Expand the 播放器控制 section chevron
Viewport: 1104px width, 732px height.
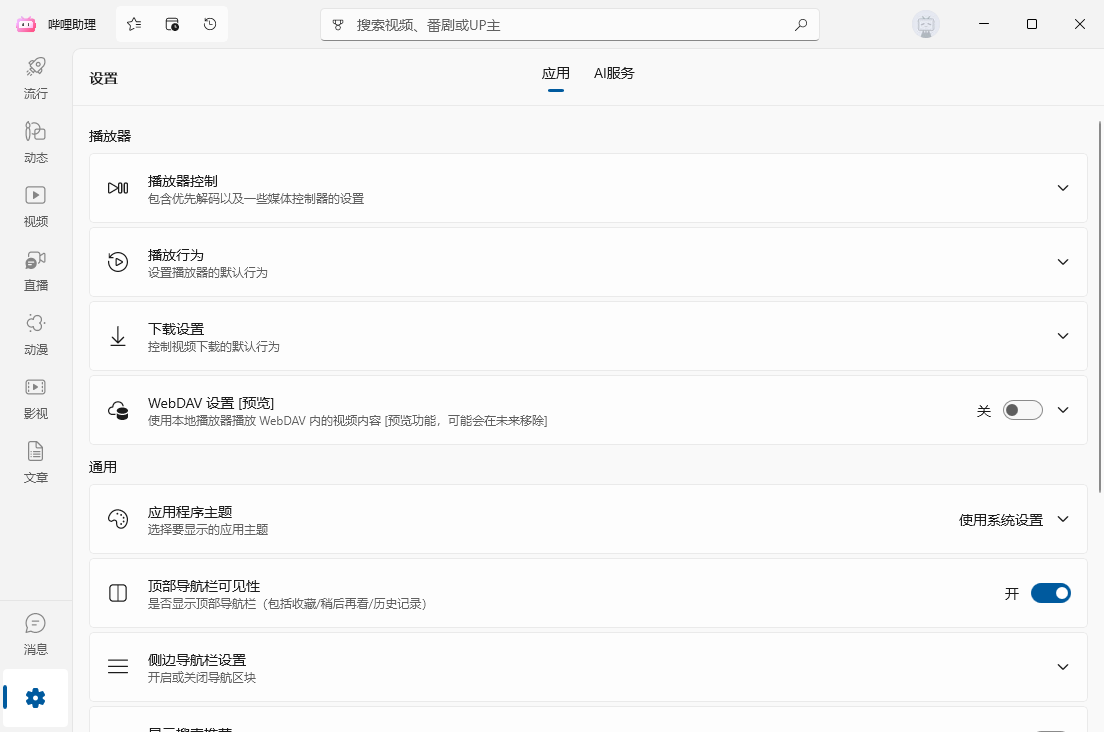pyautogui.click(x=1063, y=188)
